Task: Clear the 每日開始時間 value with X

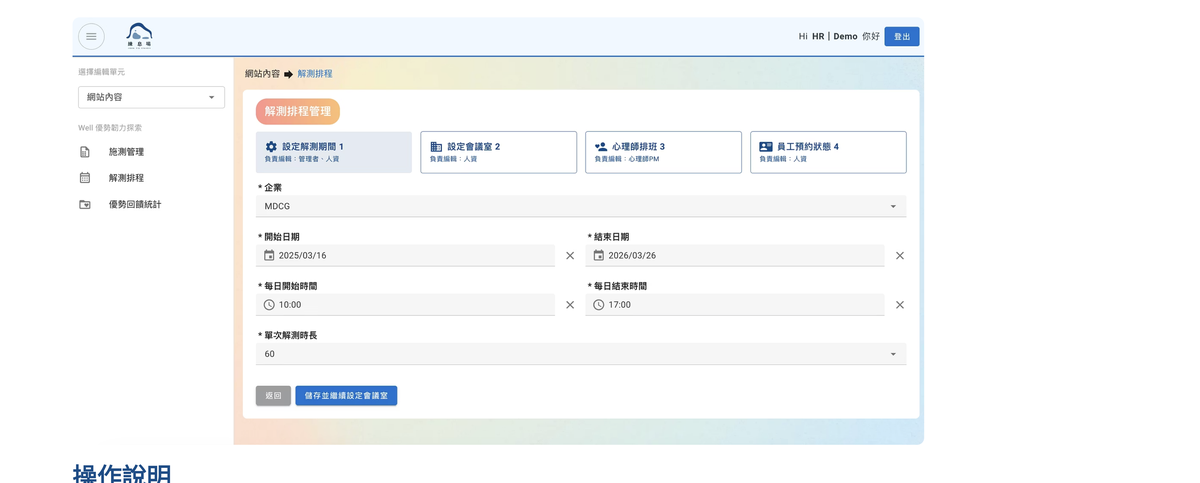Action: [570, 305]
